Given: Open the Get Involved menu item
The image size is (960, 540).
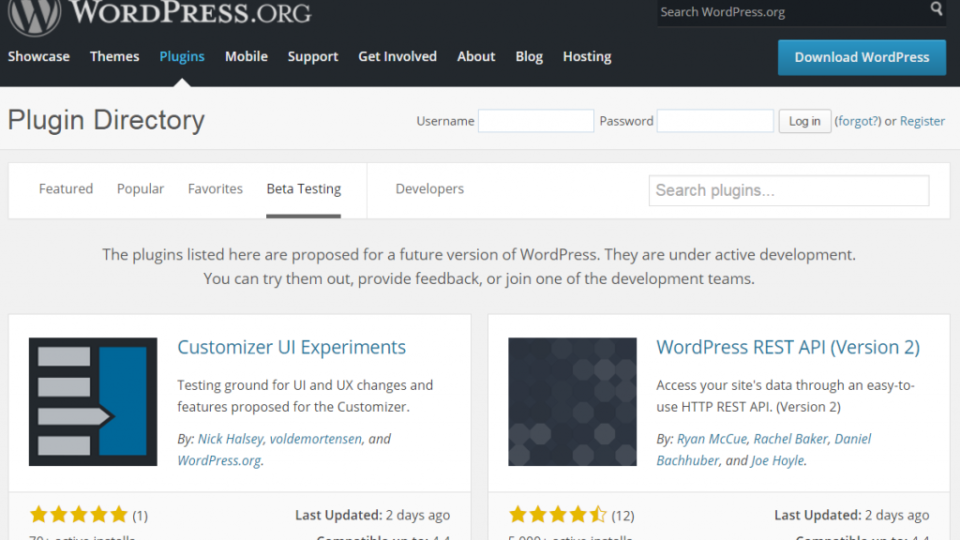Looking at the screenshot, I should tap(397, 56).
